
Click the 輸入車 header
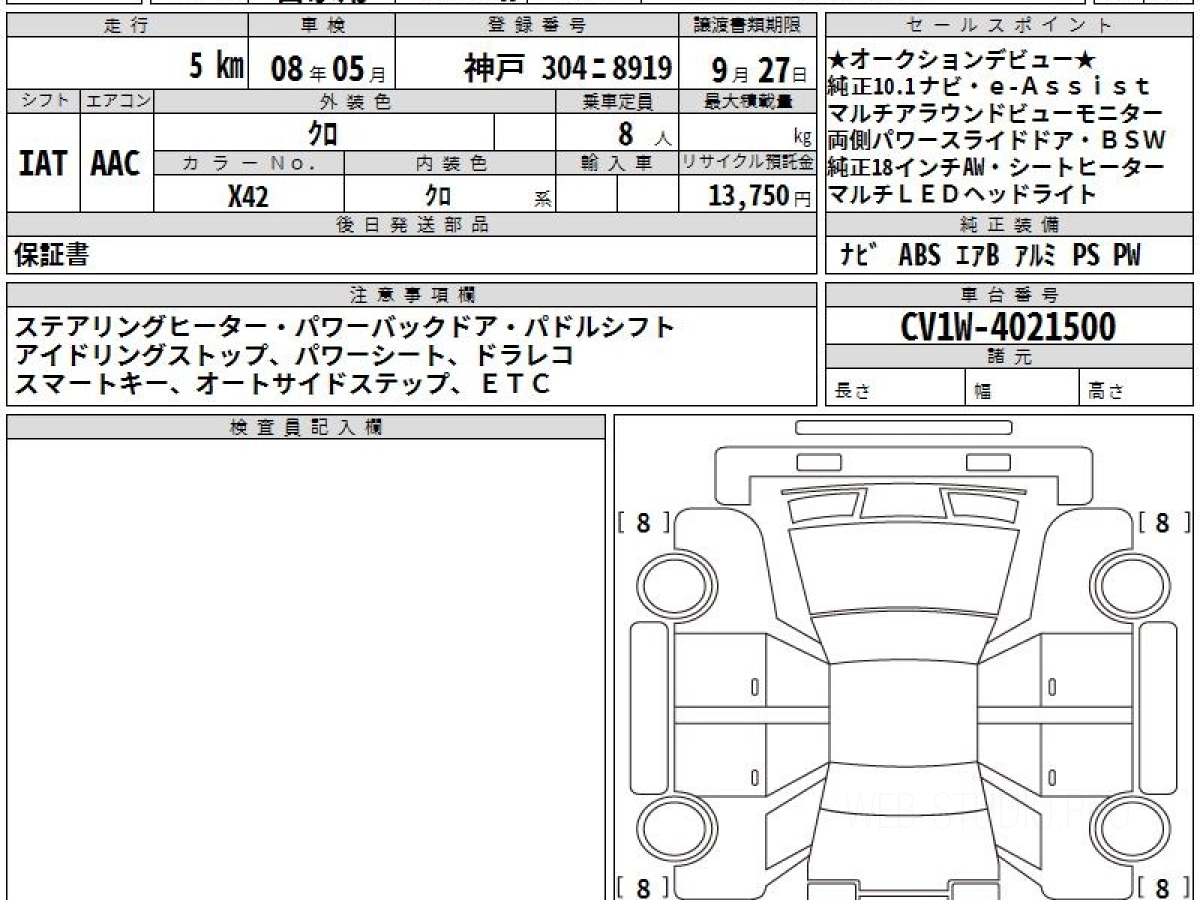[x=617, y=163]
